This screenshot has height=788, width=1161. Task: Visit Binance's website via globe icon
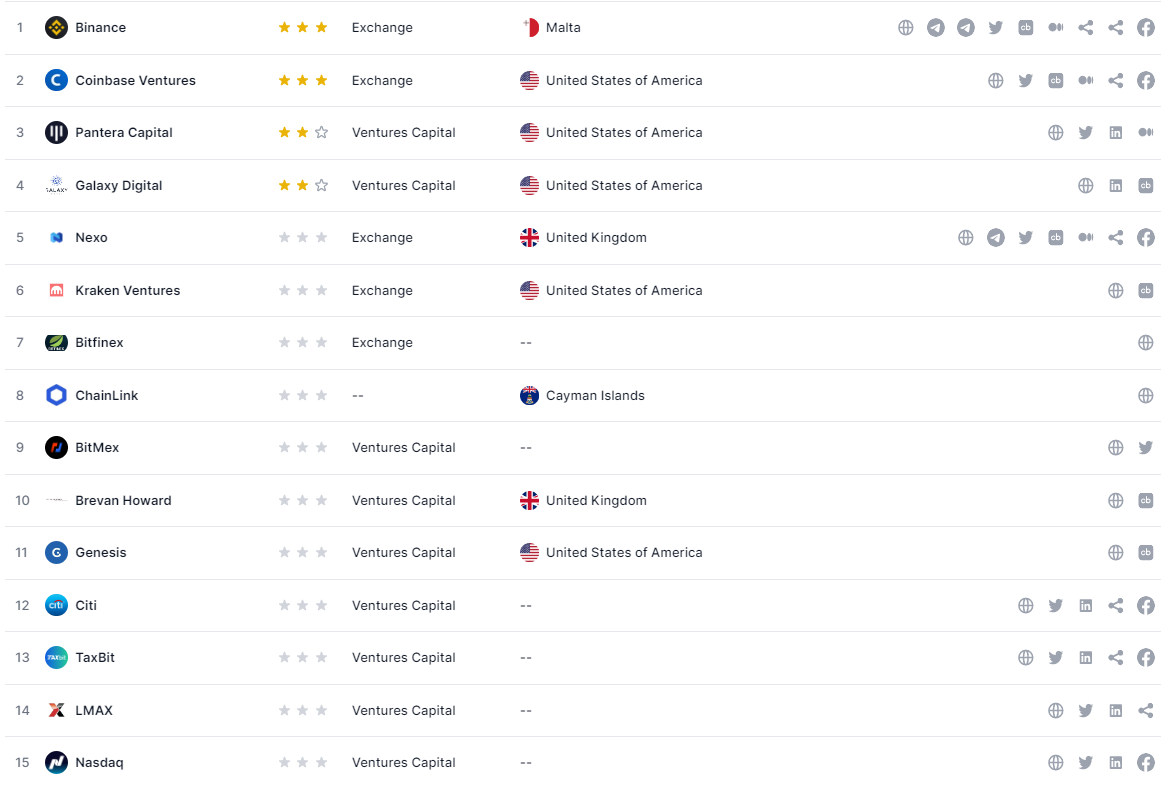coord(906,27)
